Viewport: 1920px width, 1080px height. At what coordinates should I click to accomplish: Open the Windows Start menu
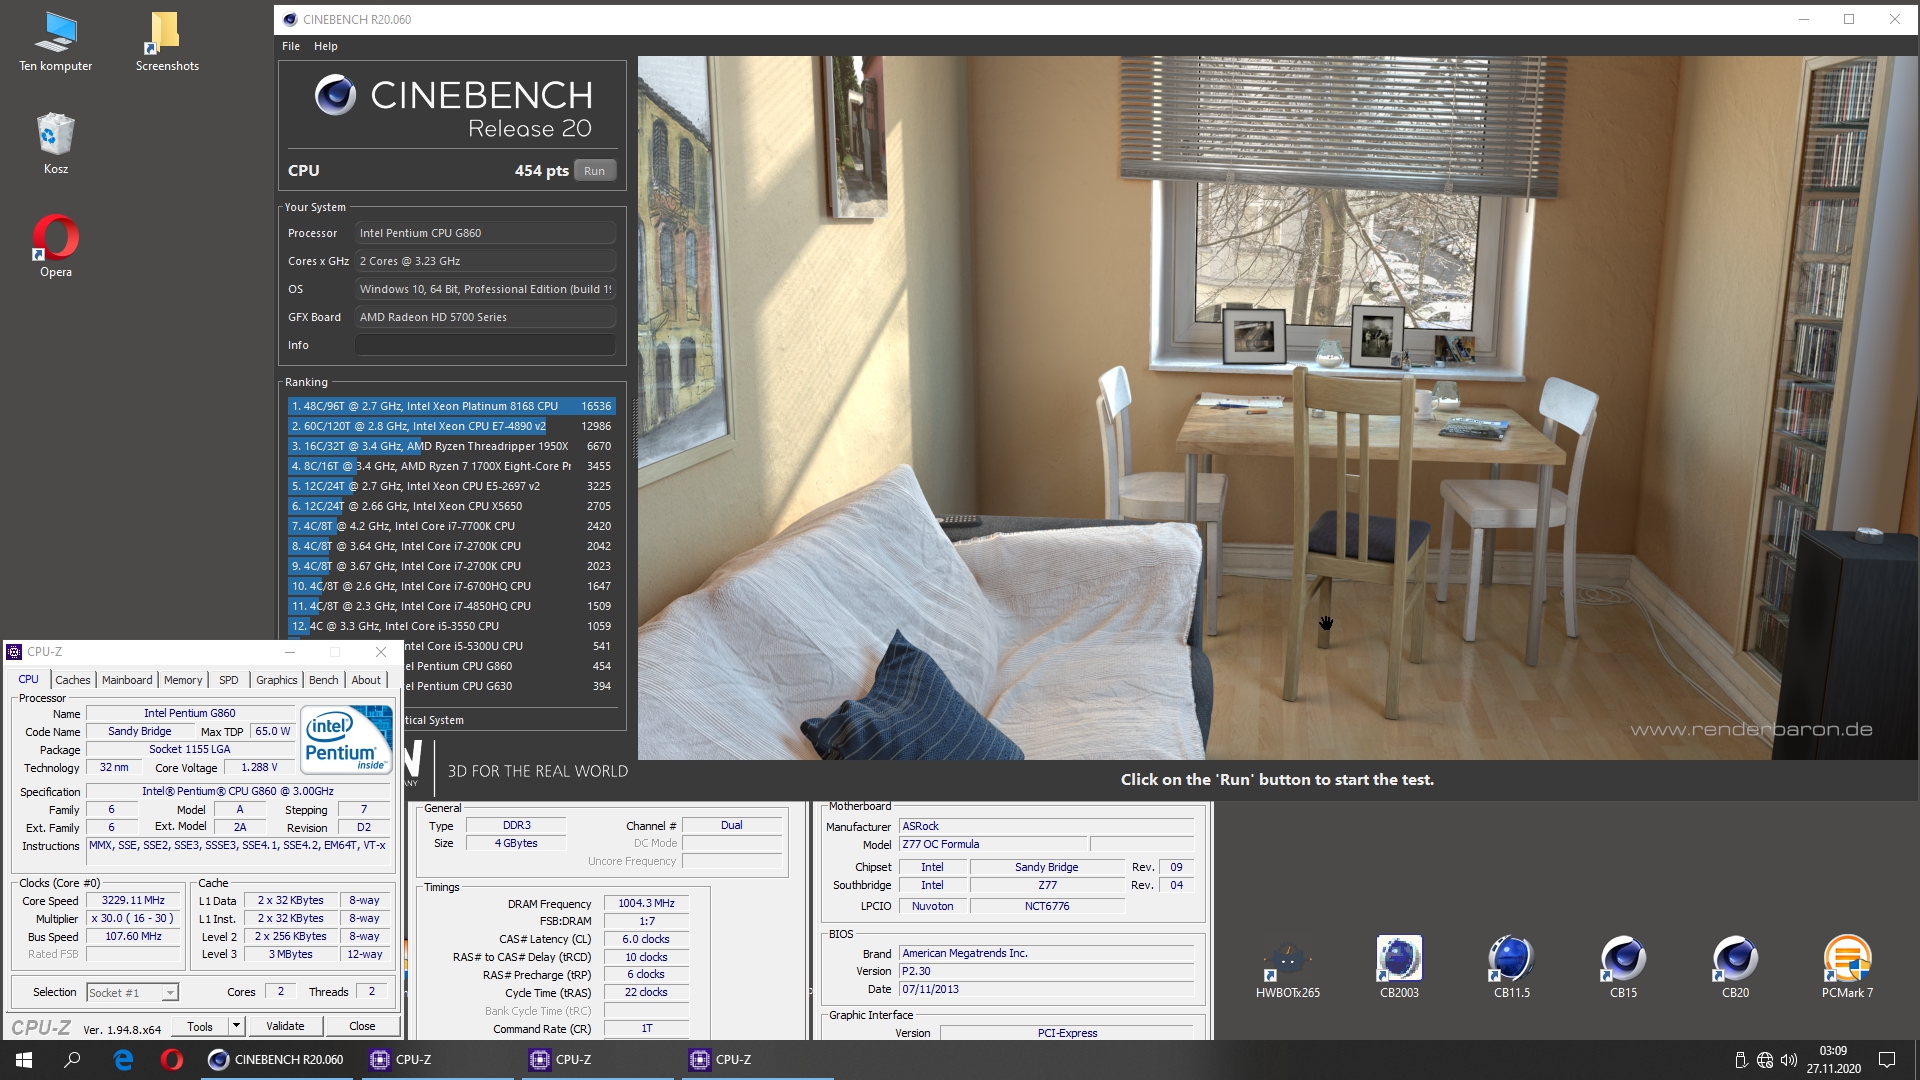[x=24, y=1060]
